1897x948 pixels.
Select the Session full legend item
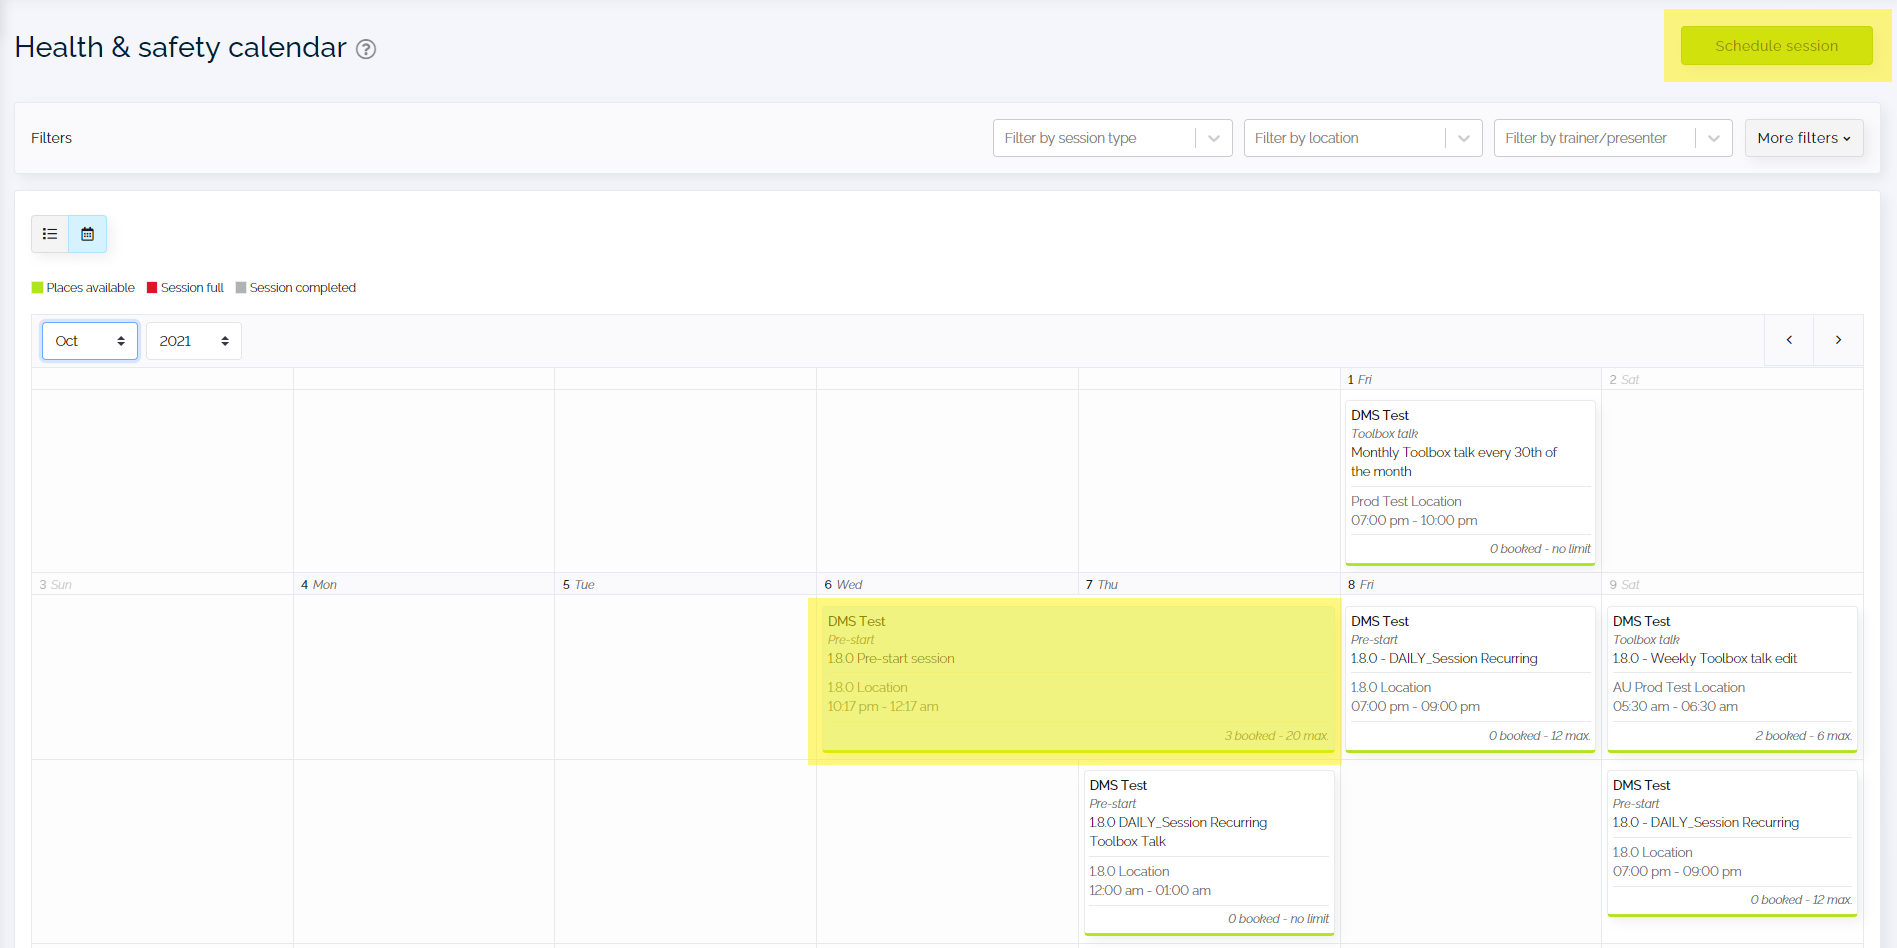185,287
